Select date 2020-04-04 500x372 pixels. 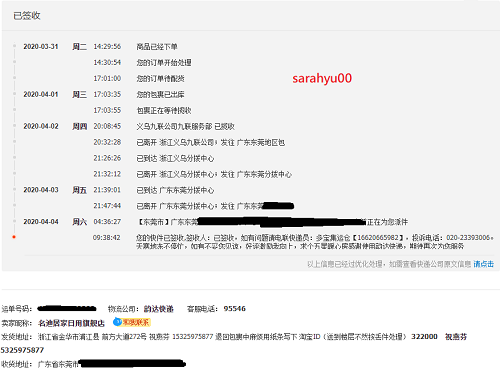41,222
